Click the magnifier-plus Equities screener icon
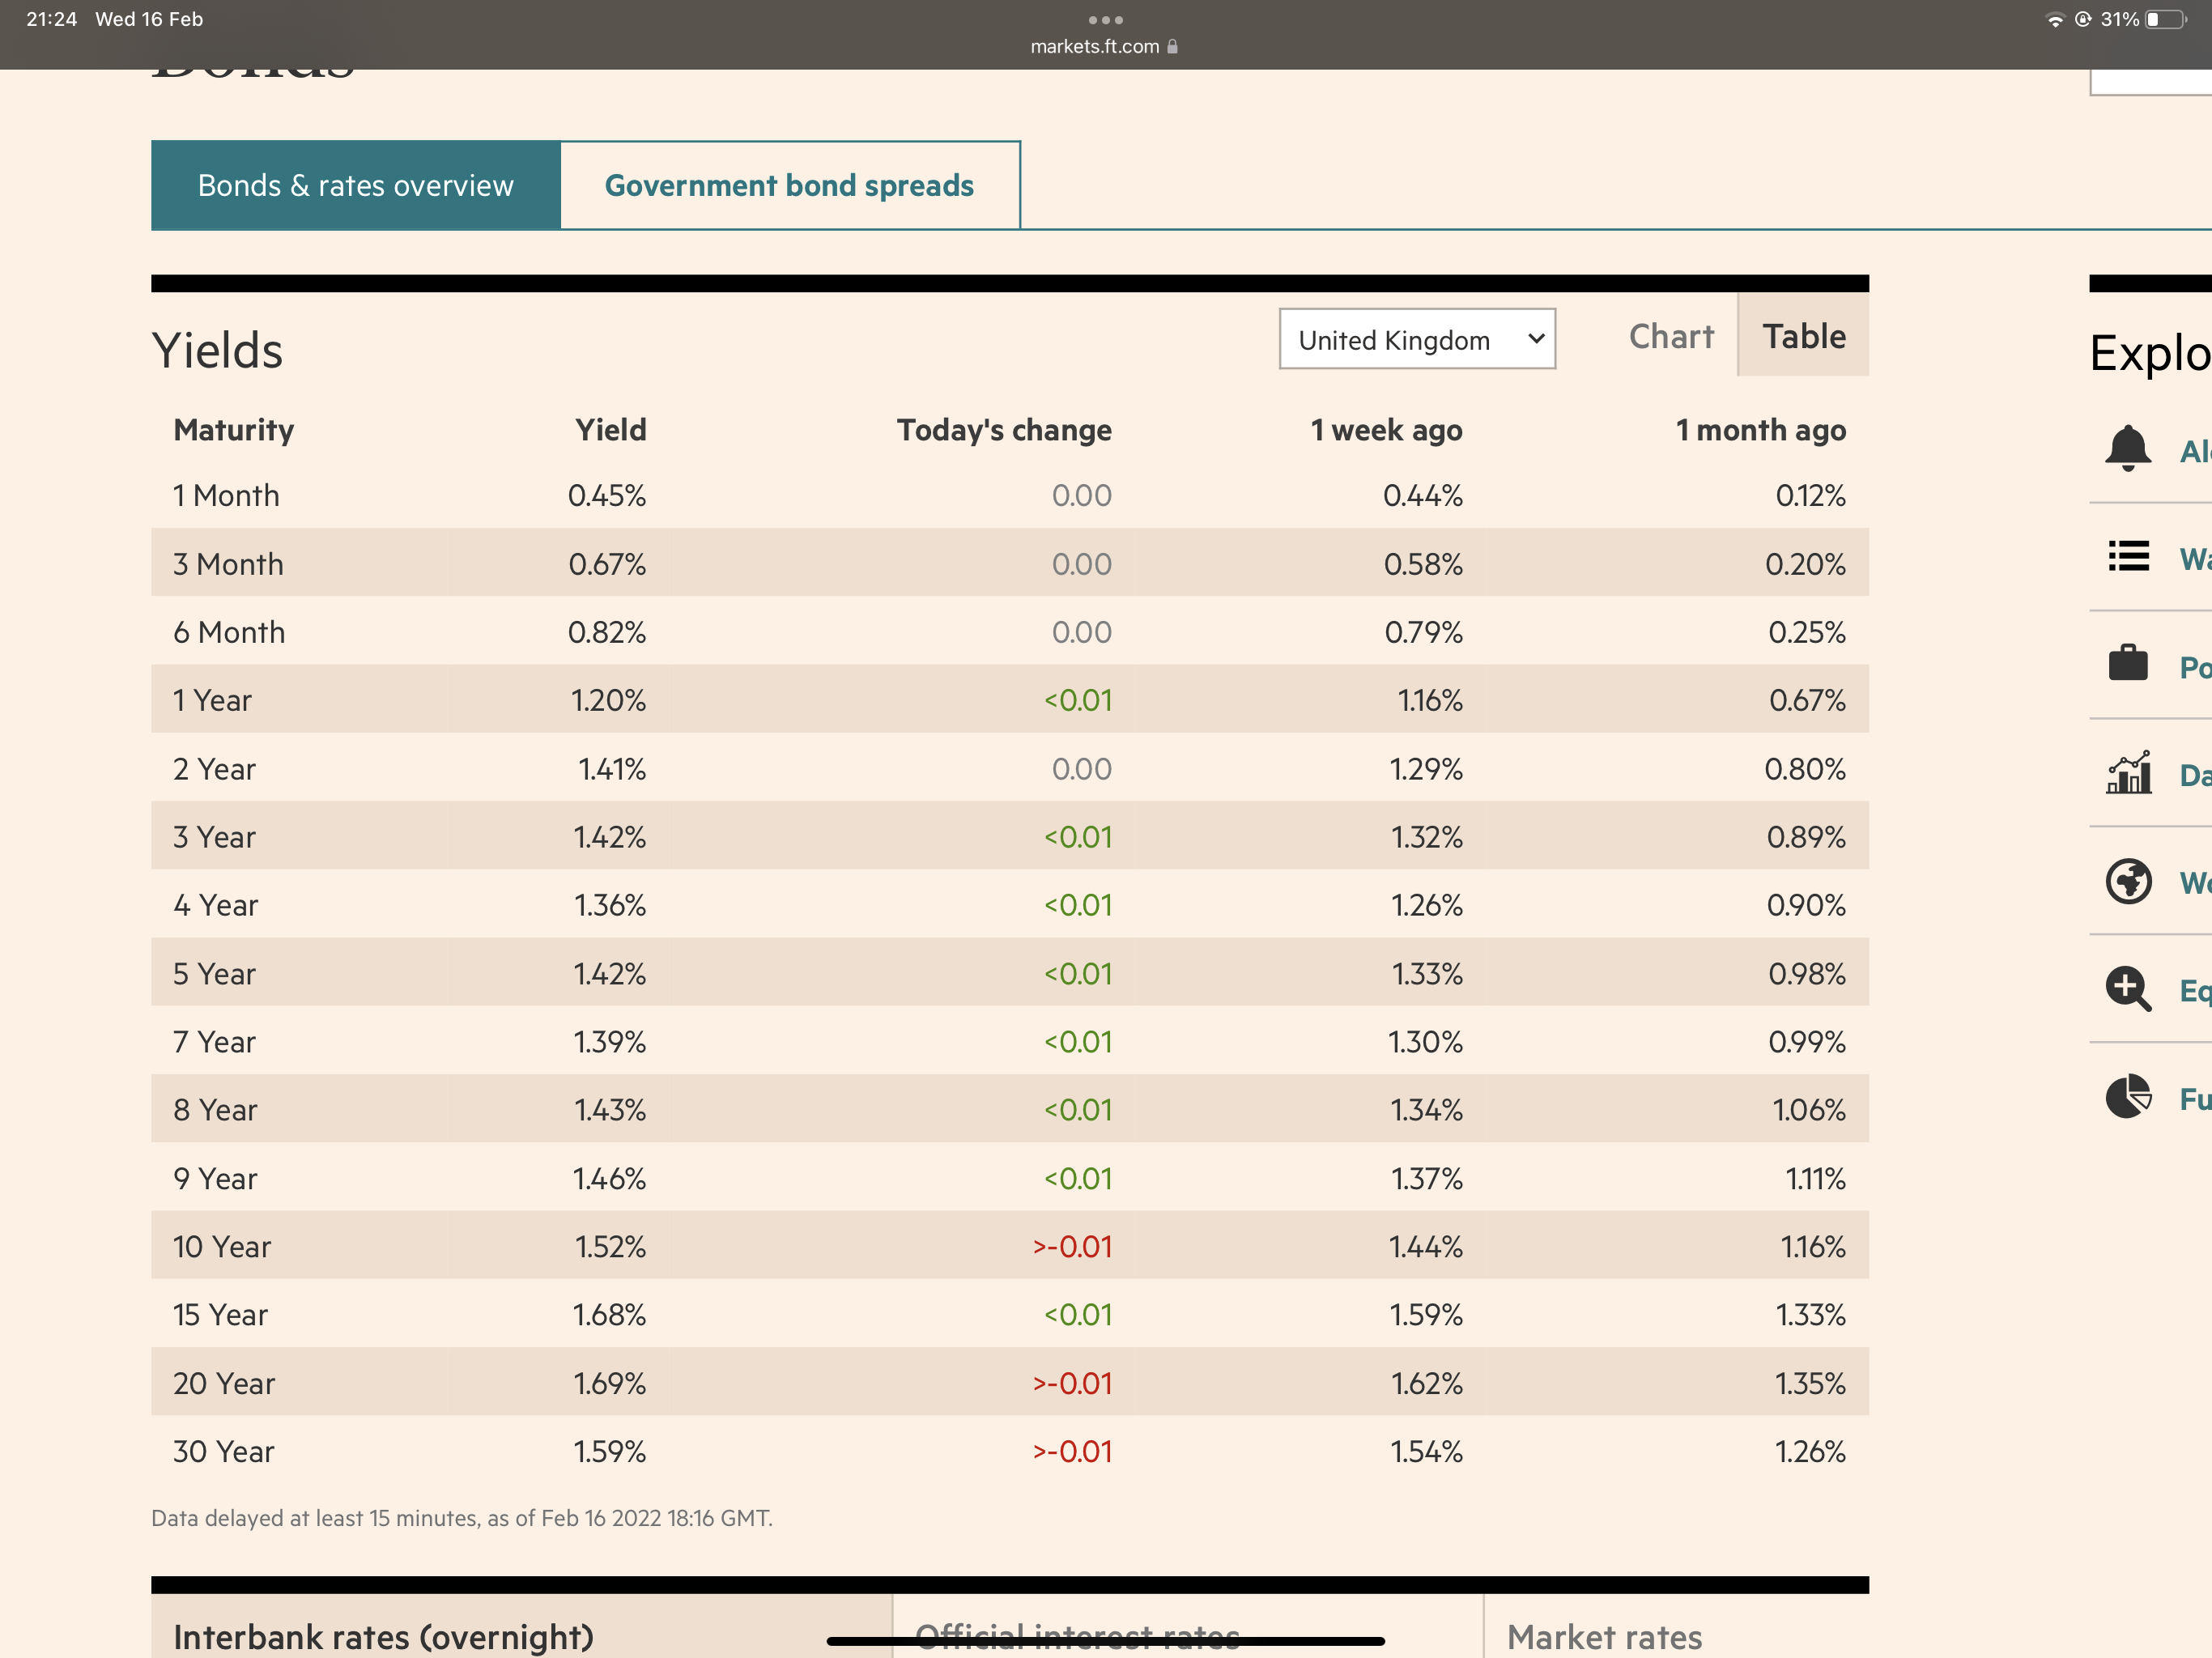Screen dimensions: 2212x1658 click(x=2128, y=989)
